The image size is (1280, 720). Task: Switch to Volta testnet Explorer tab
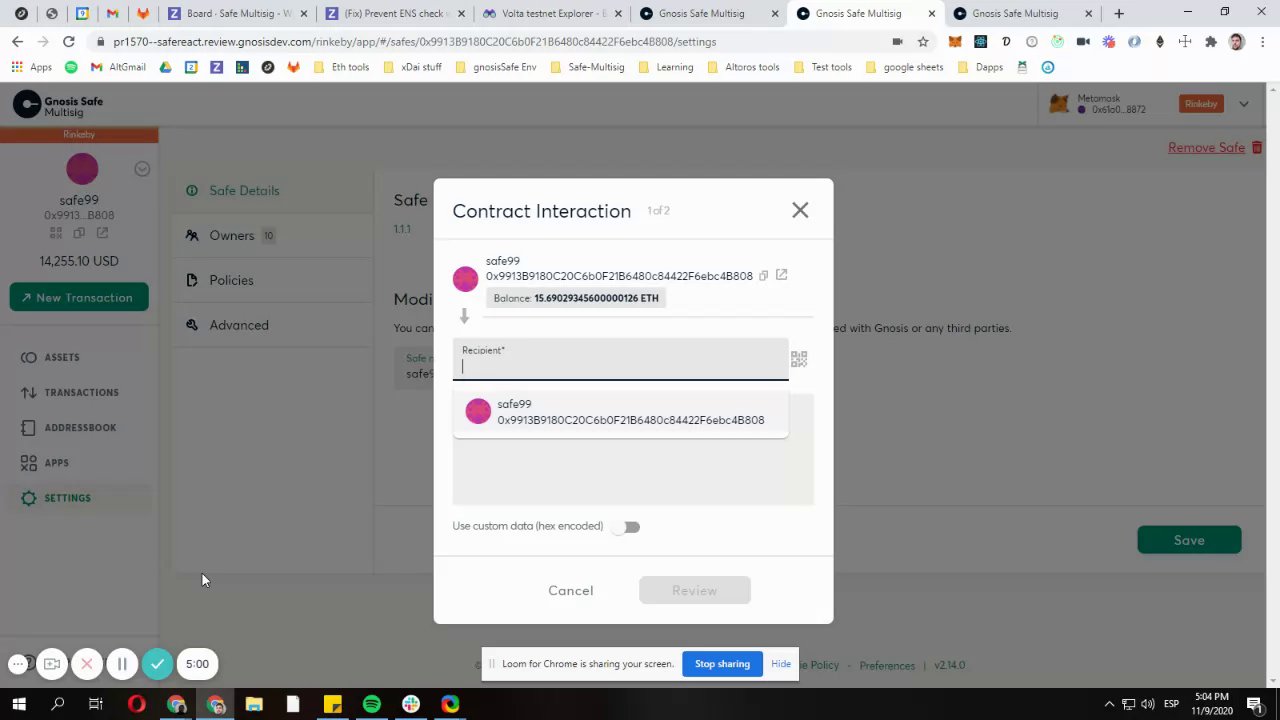pos(552,14)
